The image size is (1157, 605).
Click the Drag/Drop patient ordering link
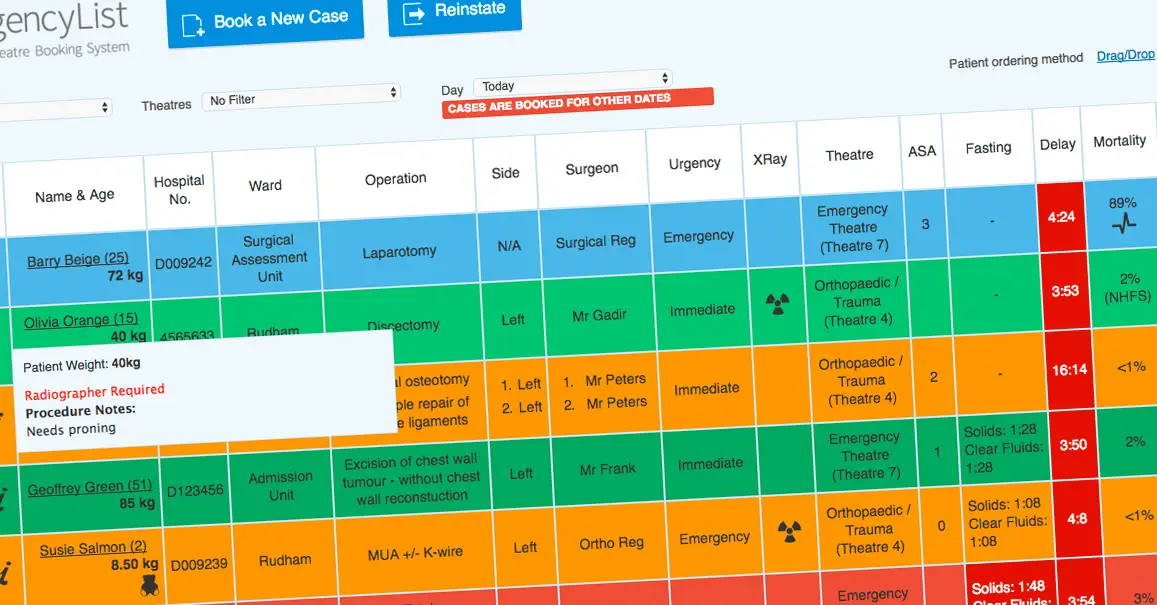(x=1125, y=55)
